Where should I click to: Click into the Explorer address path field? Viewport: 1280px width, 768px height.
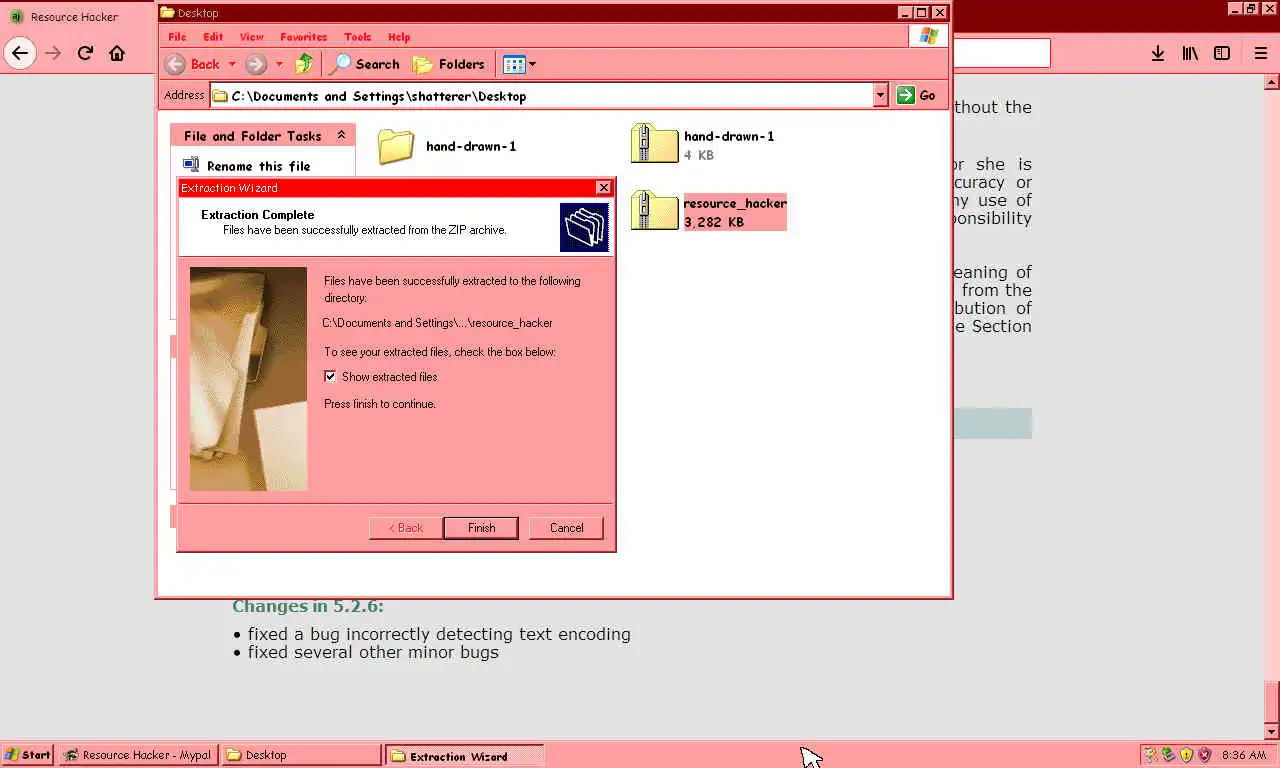tap(541, 95)
